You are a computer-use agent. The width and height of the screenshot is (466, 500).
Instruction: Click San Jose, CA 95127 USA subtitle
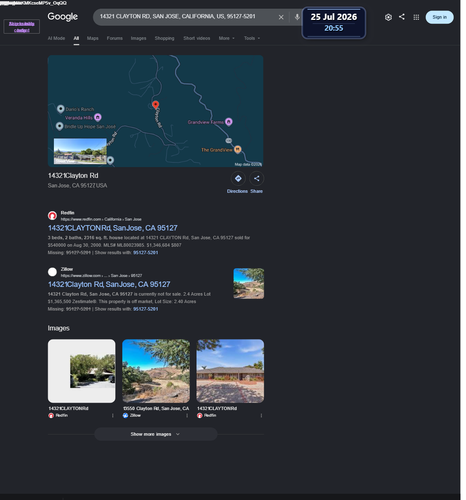point(78,187)
